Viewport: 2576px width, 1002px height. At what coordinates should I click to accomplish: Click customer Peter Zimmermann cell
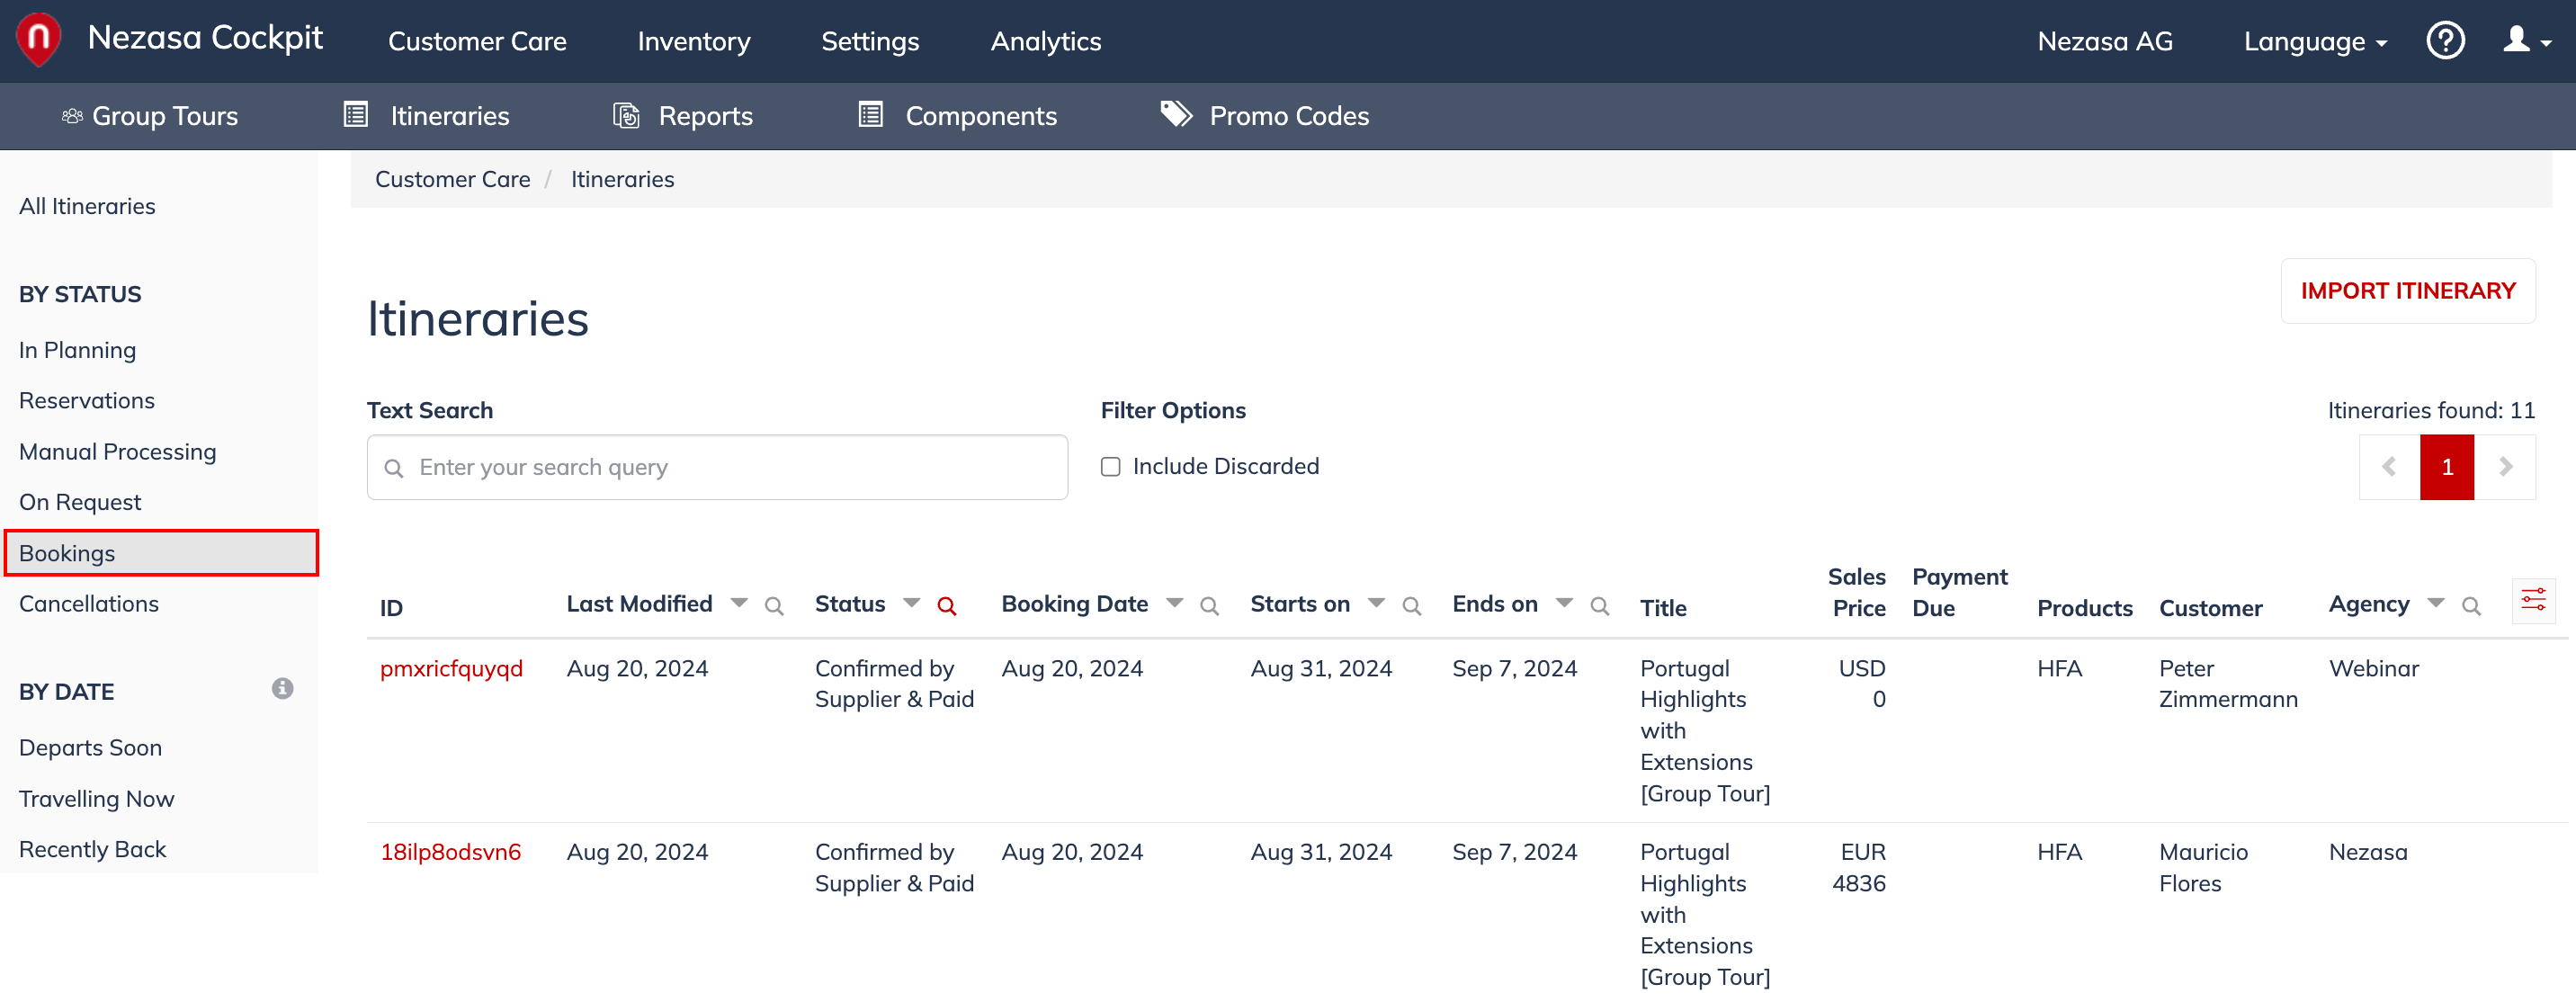[x=2228, y=684]
